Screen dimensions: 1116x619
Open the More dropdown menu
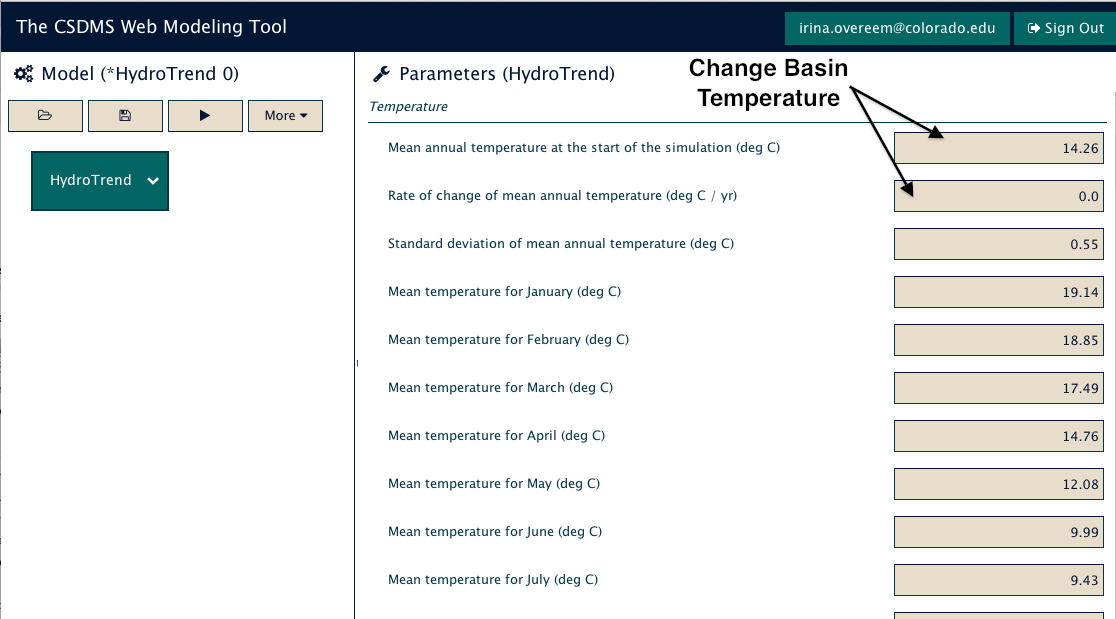[285, 116]
